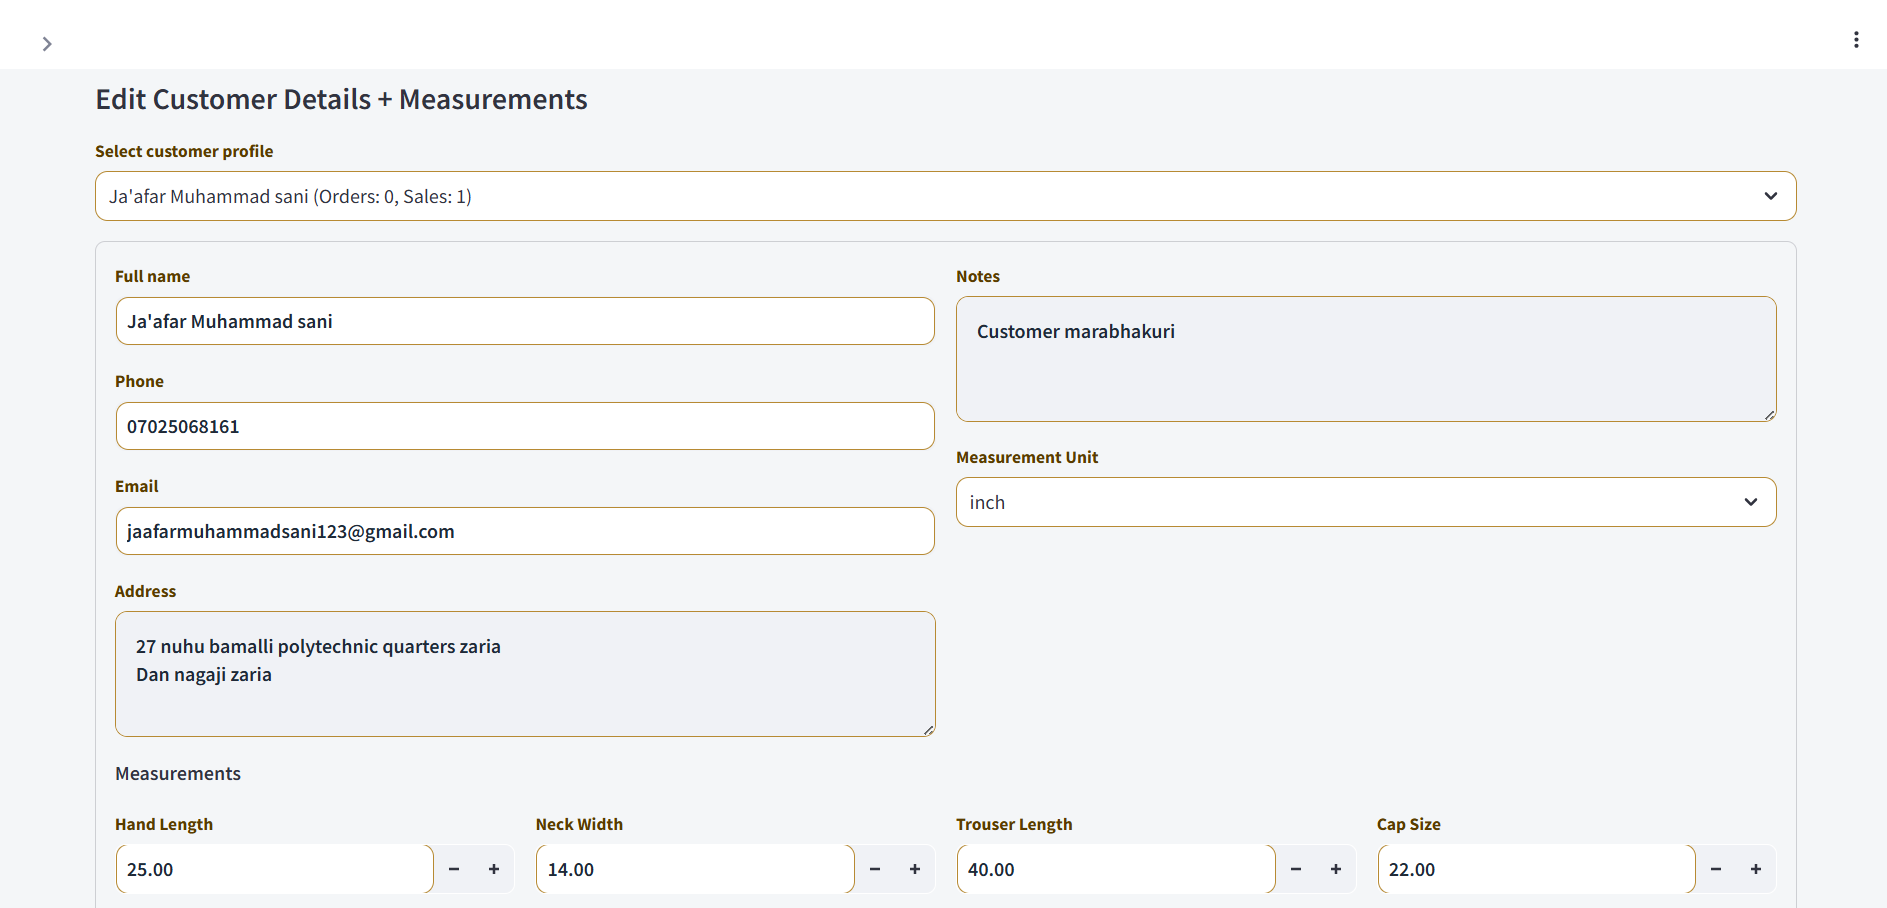
Task: Click the Notes text area
Action: pyautogui.click(x=1365, y=359)
